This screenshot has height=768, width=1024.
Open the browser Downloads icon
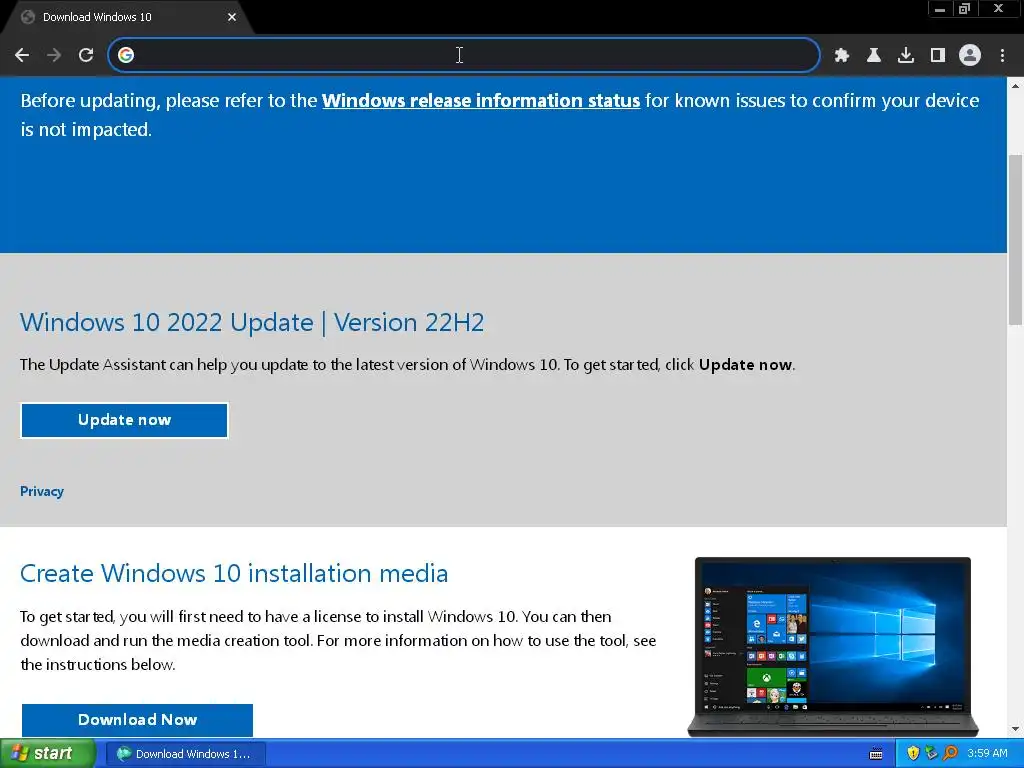tap(906, 55)
